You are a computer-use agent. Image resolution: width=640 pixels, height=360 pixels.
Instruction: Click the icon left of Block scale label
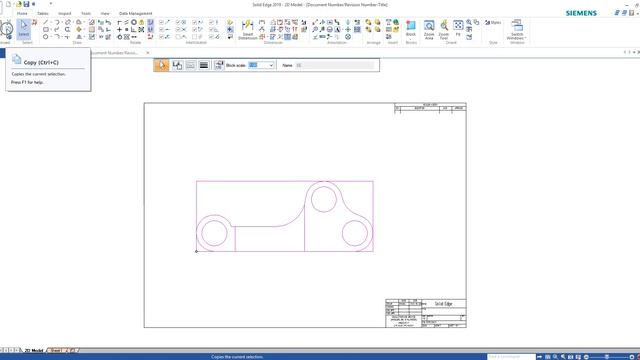tap(219, 65)
